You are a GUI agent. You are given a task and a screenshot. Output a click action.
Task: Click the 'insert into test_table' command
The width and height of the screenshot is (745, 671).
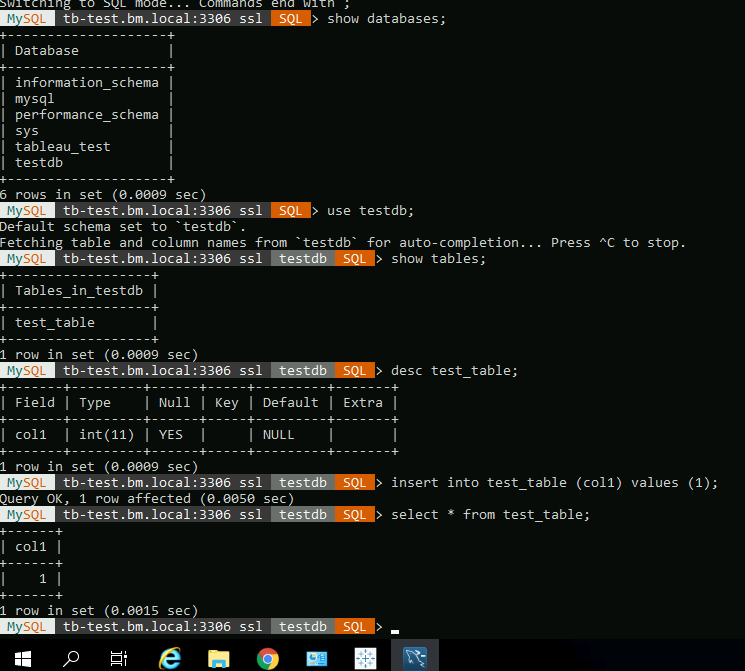click(554, 483)
